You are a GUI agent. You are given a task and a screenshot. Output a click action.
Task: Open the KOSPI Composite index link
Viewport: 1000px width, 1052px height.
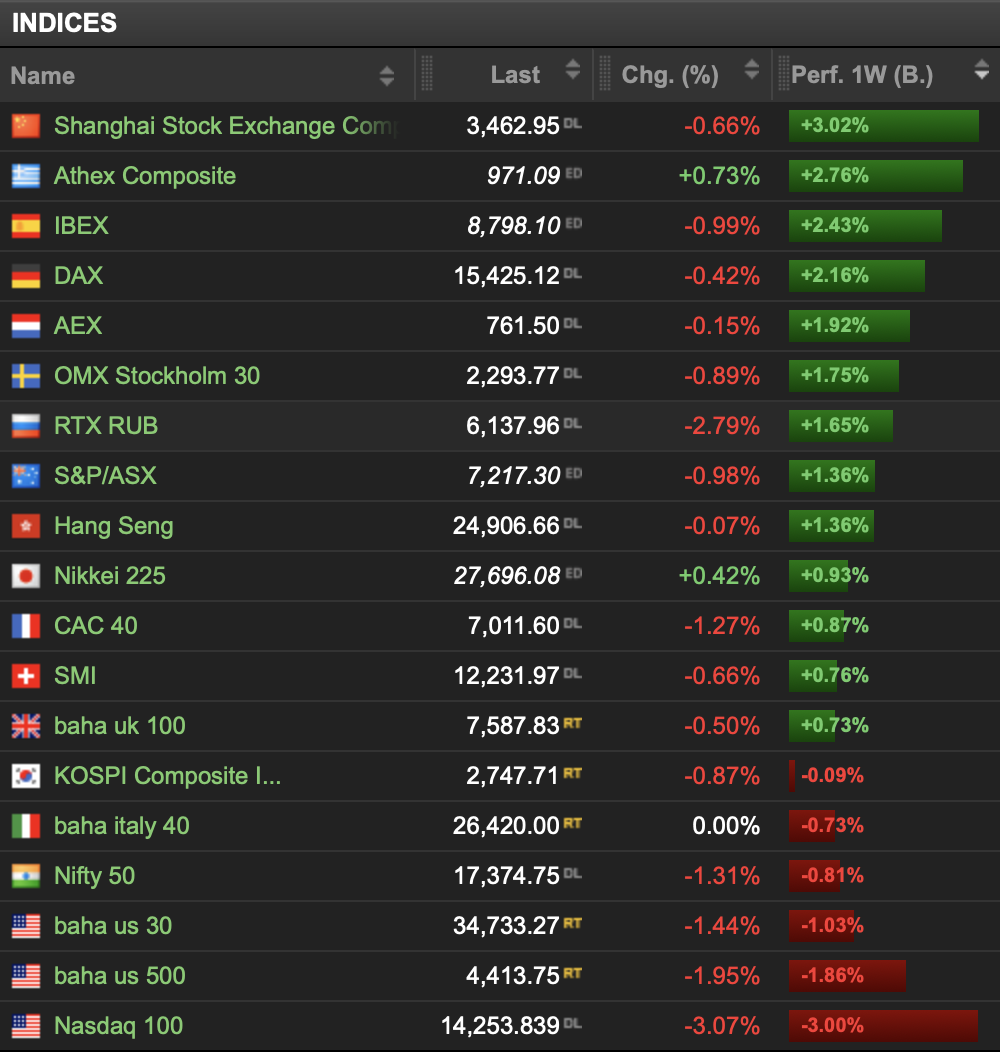pos(167,776)
